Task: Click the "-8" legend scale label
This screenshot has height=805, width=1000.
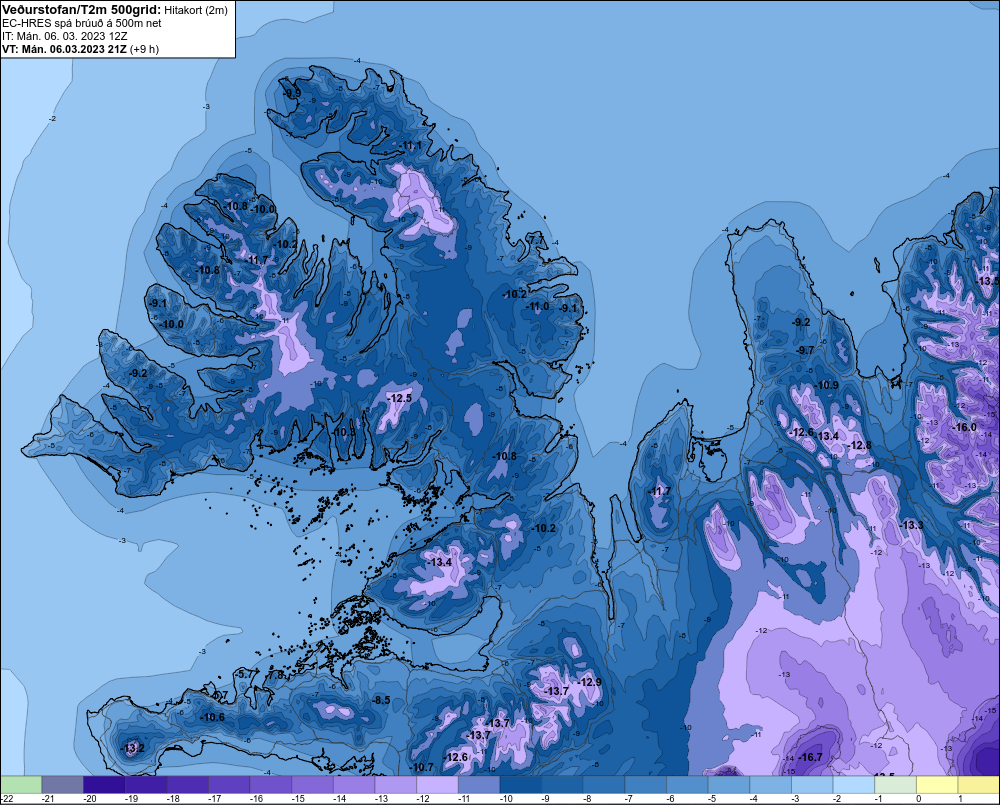Action: (x=589, y=799)
